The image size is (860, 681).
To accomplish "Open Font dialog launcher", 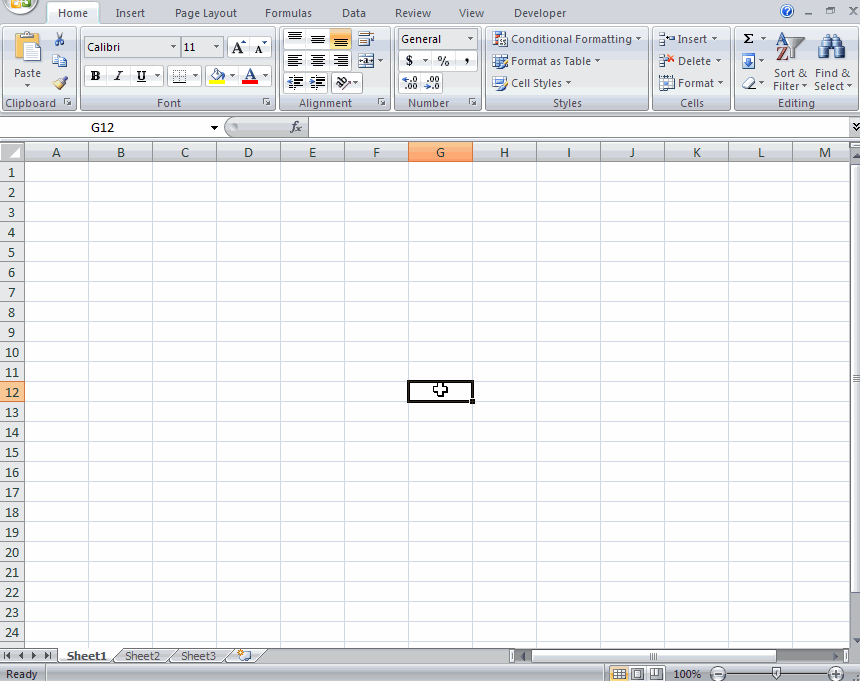I will 267,103.
